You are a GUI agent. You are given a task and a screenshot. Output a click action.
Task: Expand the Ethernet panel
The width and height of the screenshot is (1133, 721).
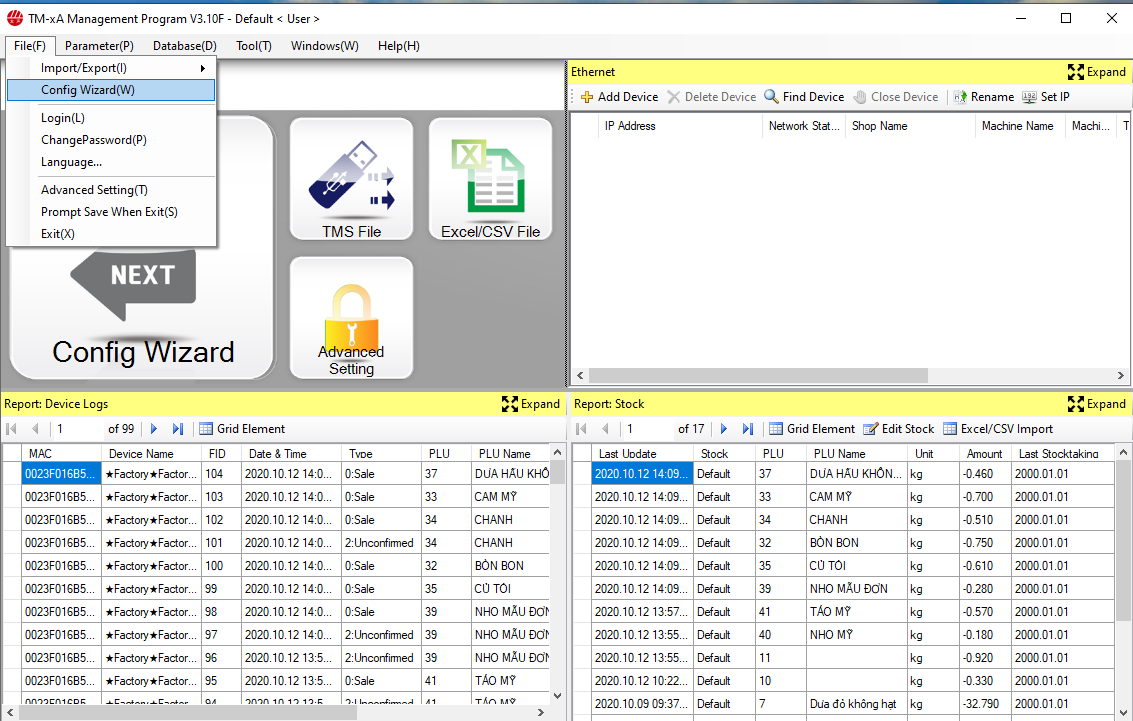coord(1096,72)
